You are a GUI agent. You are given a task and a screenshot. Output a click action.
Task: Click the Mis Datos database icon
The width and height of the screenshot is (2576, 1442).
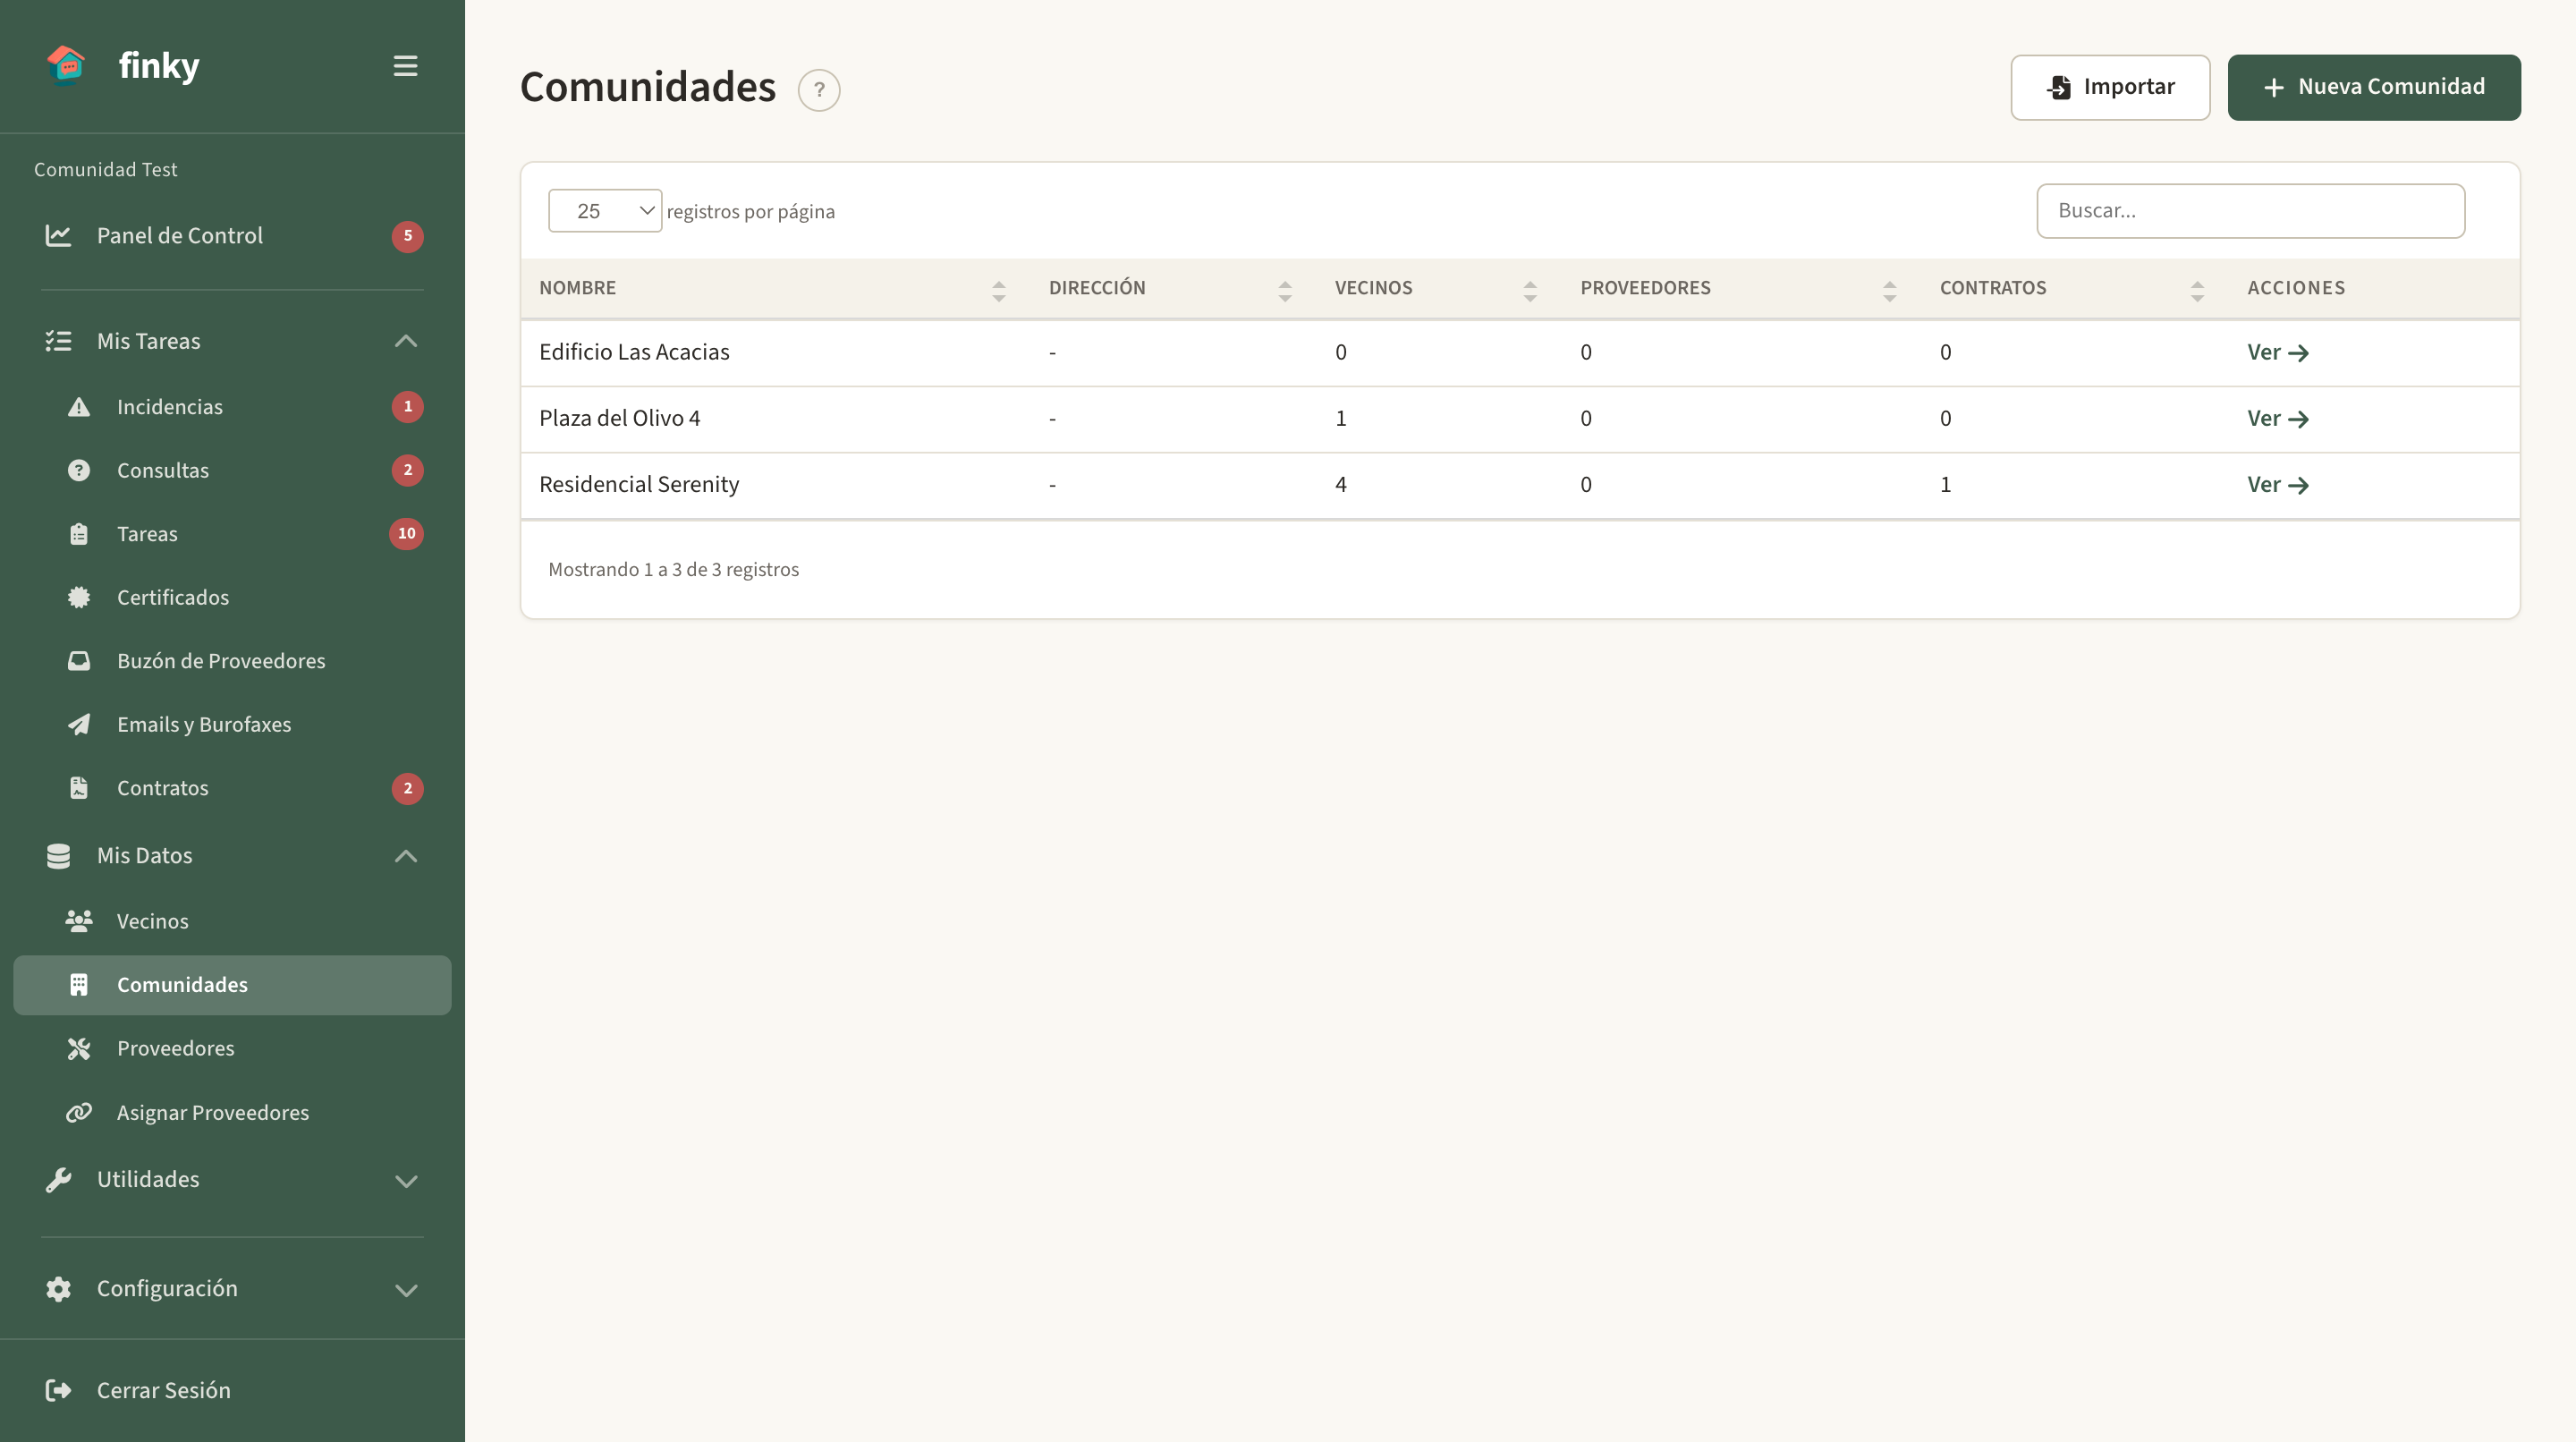(58, 856)
